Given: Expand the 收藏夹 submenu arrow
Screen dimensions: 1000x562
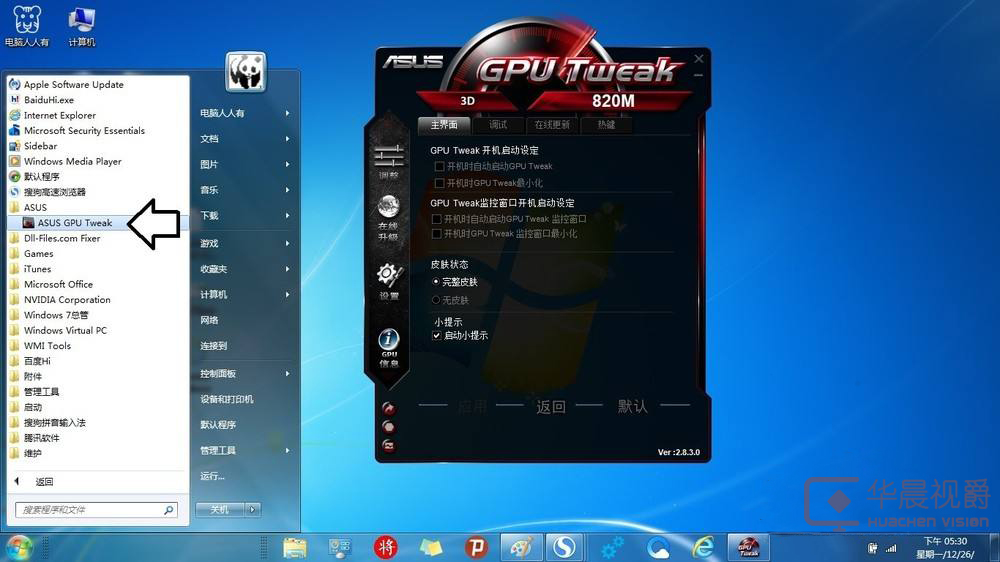Looking at the screenshot, I should [x=288, y=269].
